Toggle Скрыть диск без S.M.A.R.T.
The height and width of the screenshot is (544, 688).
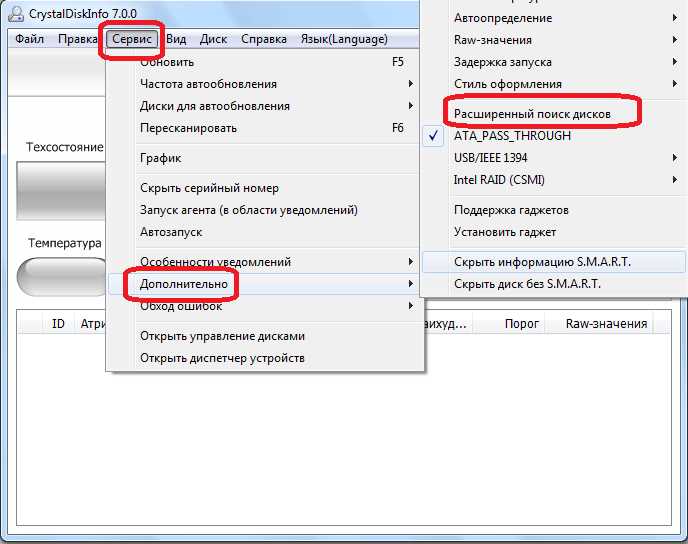554,284
